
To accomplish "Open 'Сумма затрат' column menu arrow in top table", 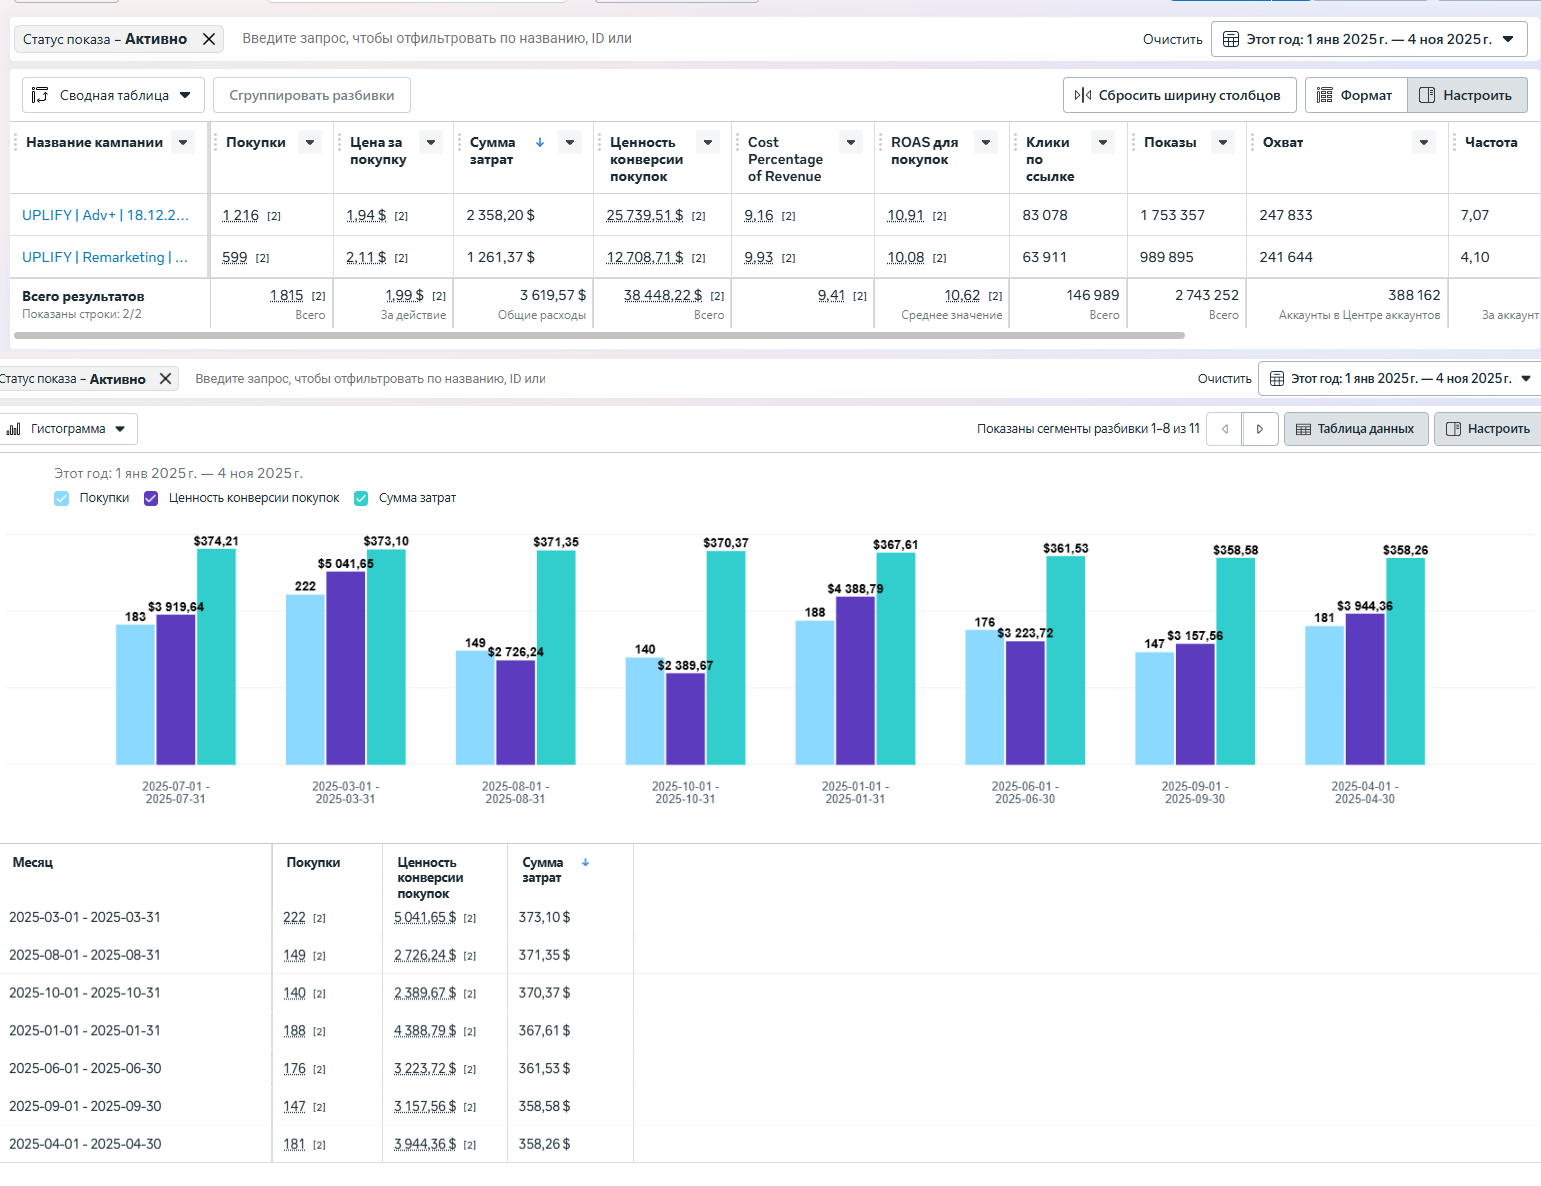I will (x=570, y=142).
